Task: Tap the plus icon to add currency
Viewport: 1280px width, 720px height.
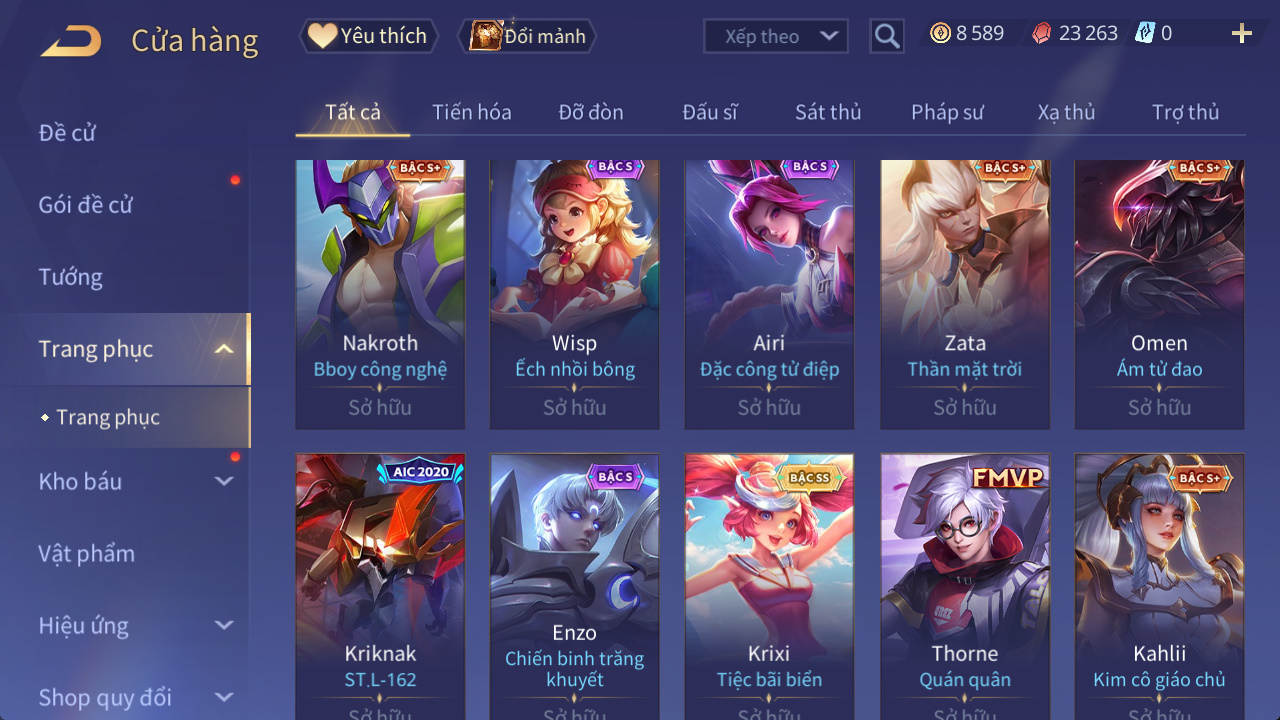Action: click(x=1242, y=34)
